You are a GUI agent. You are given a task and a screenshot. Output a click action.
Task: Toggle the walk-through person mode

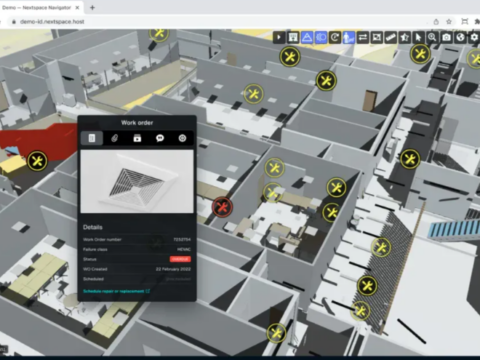(349, 37)
